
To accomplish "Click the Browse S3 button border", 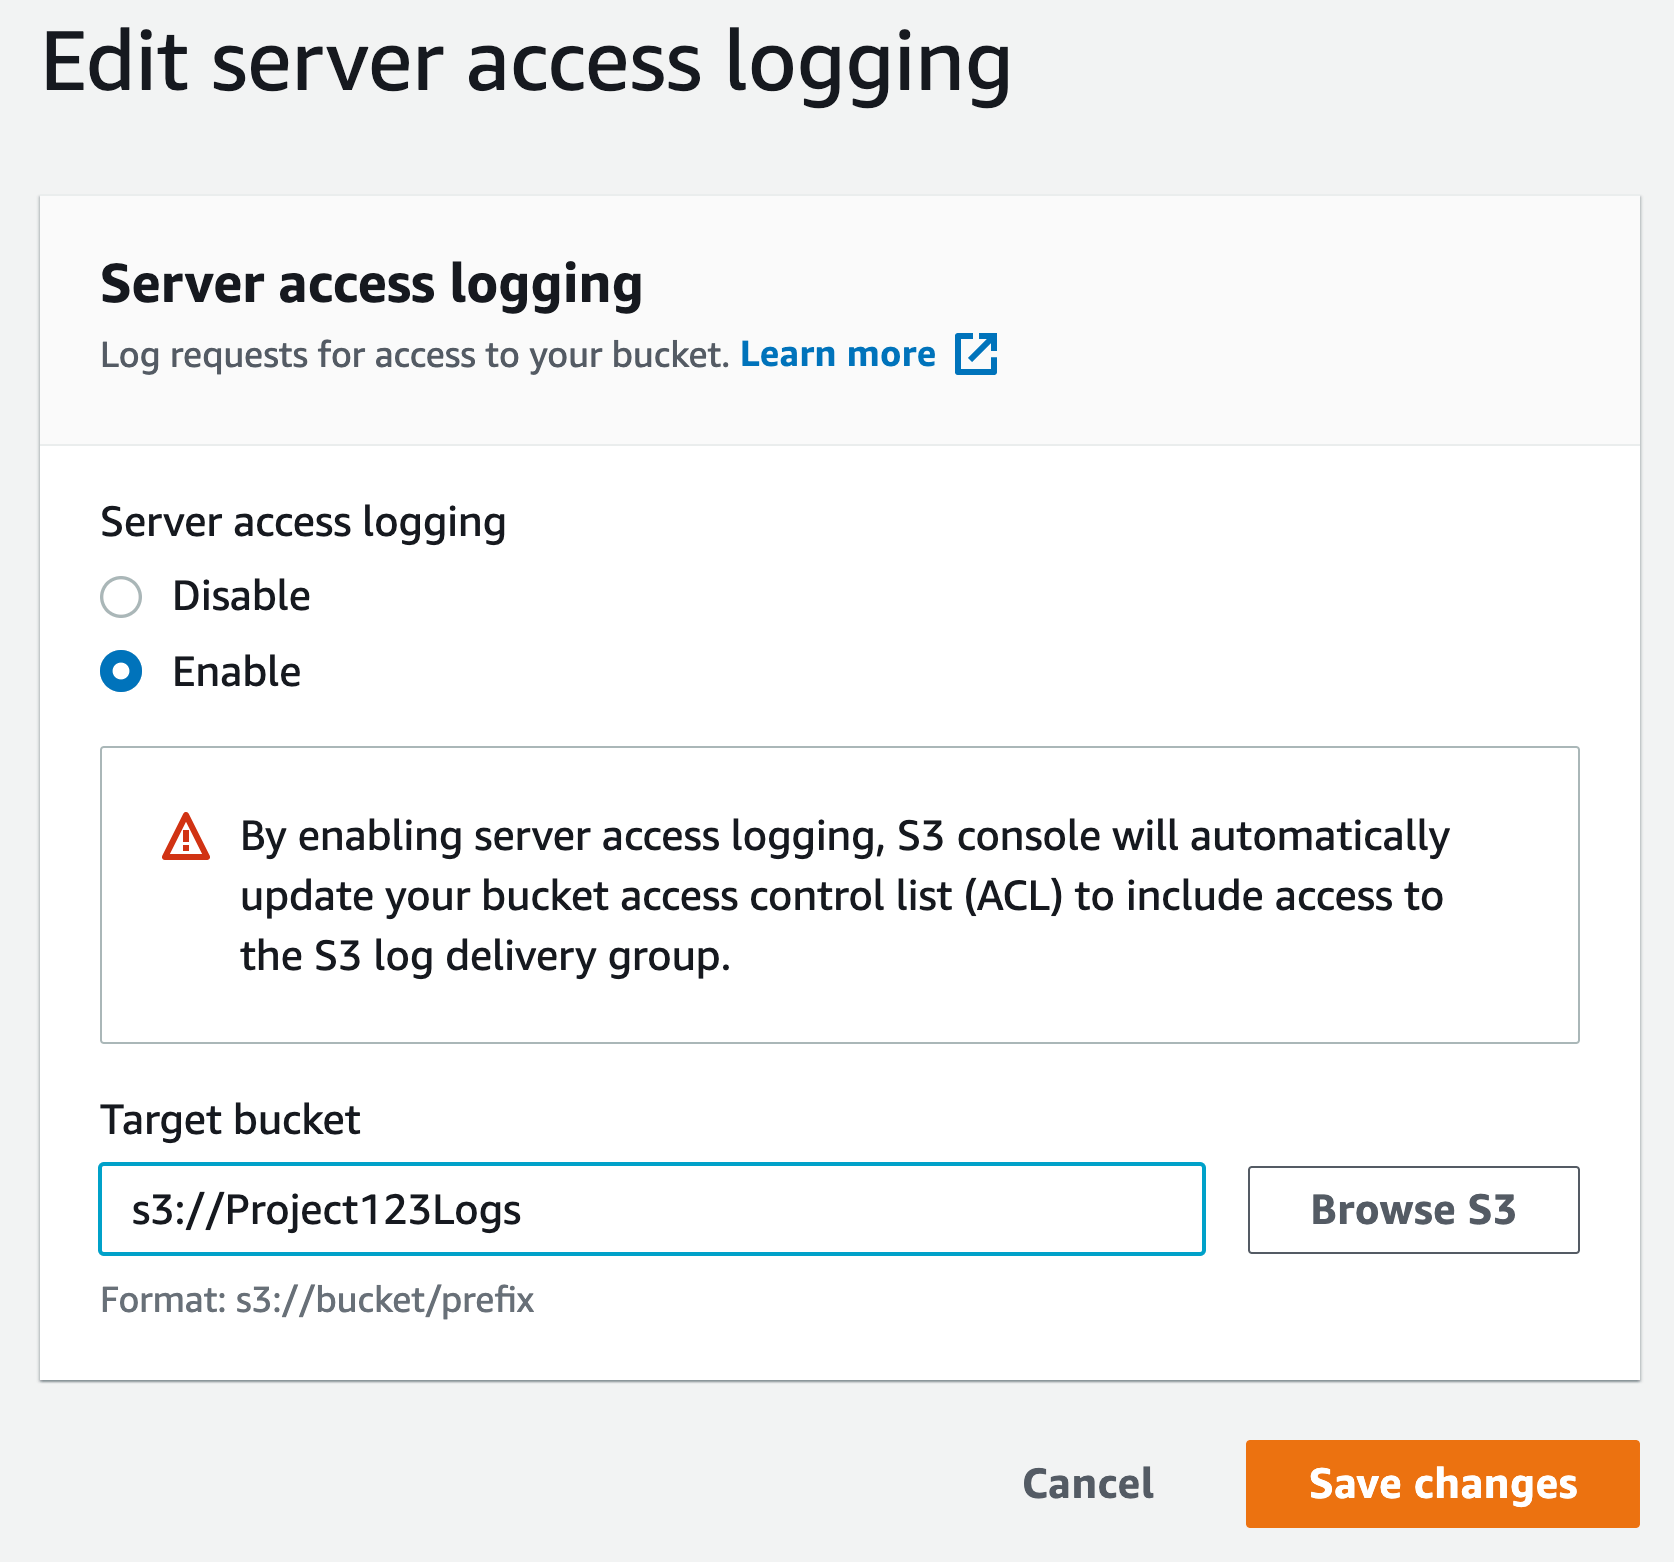I will pos(1413,1166).
